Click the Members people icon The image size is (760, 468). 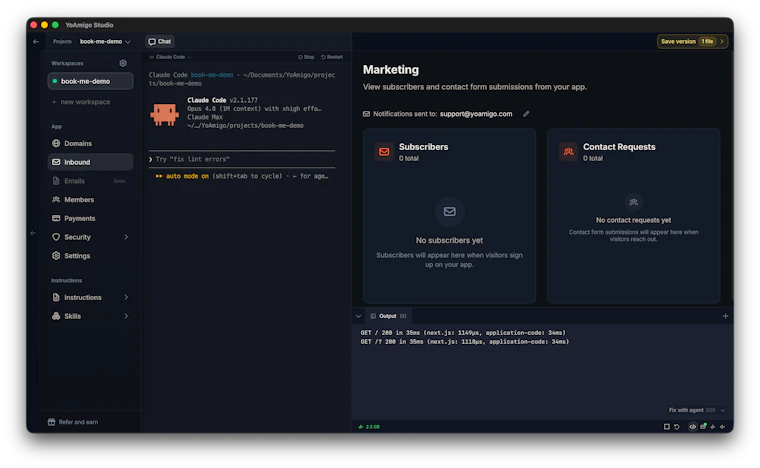coord(56,200)
